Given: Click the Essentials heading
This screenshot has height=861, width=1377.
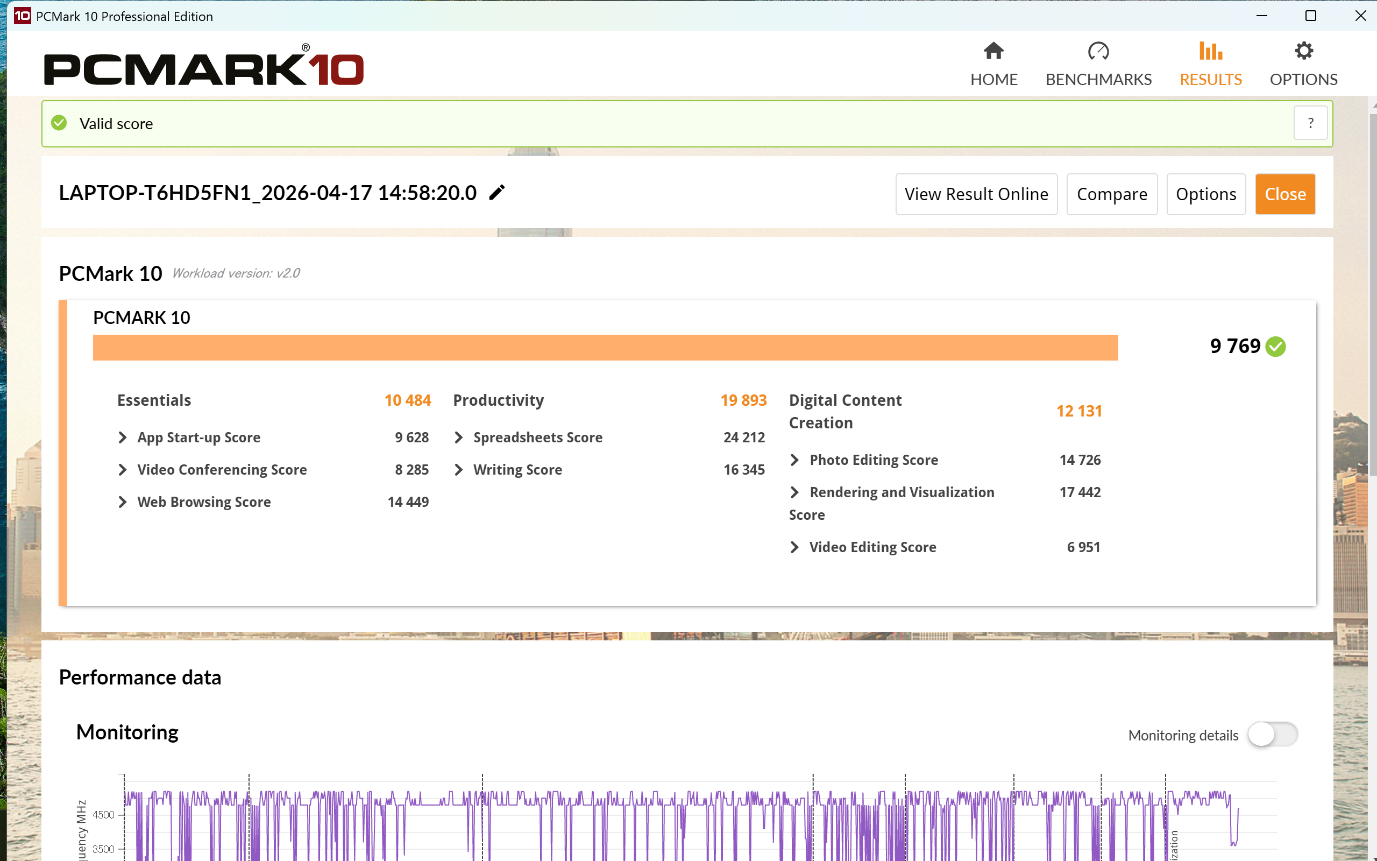Looking at the screenshot, I should click(x=154, y=400).
